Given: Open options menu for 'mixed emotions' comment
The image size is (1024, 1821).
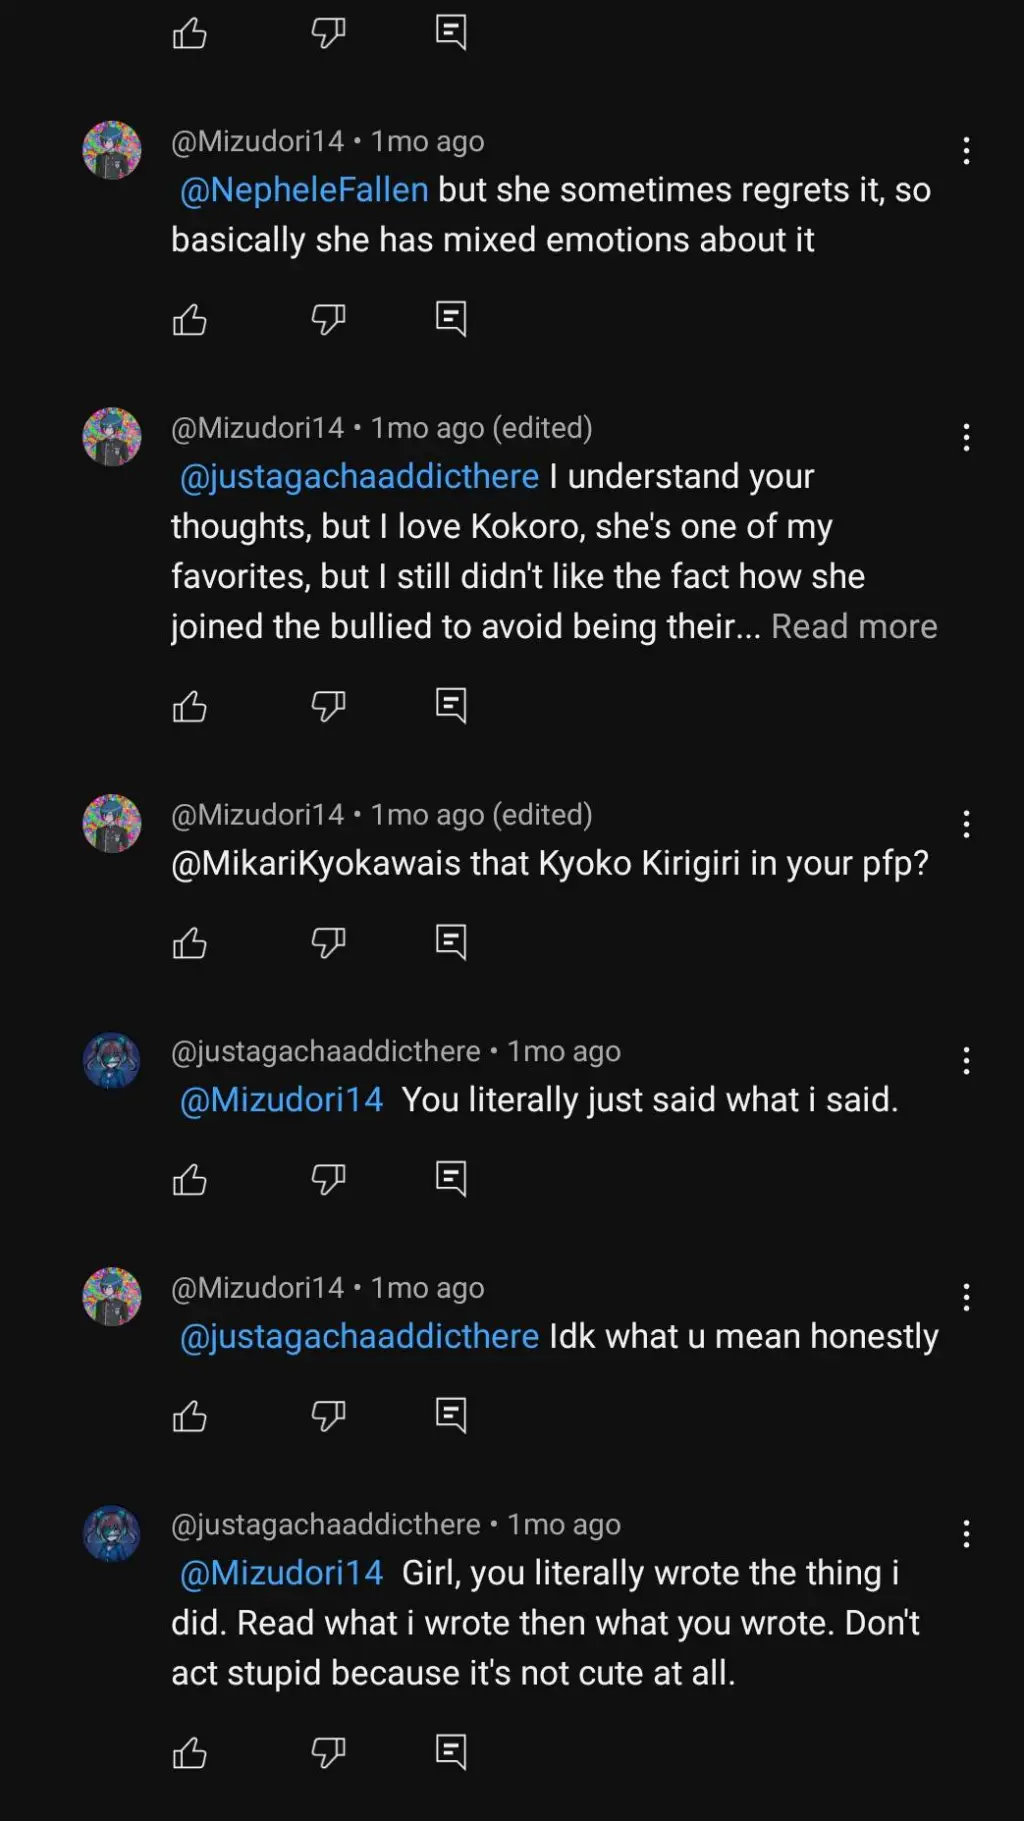Looking at the screenshot, I should pos(966,151).
